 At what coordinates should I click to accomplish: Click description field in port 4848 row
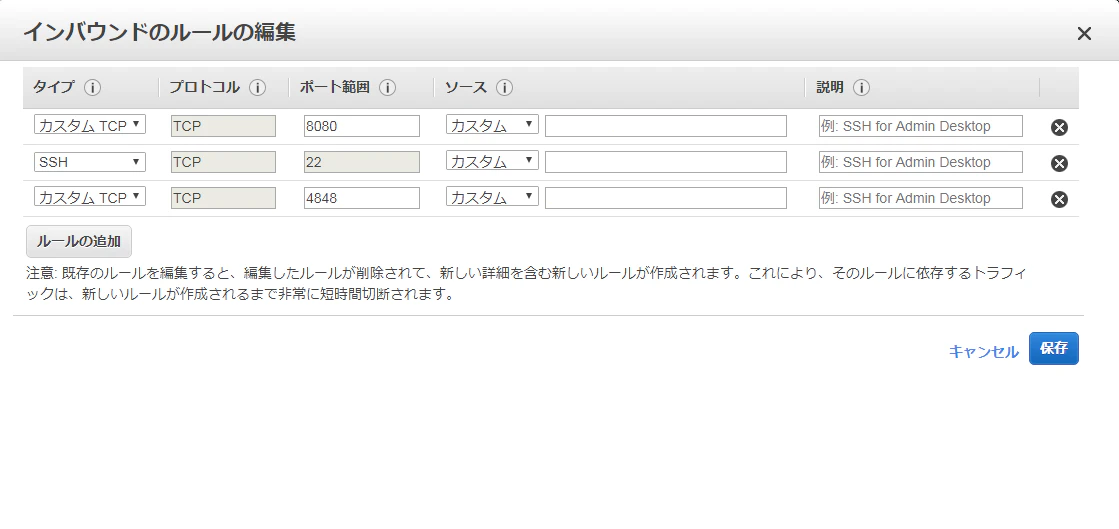click(921, 198)
